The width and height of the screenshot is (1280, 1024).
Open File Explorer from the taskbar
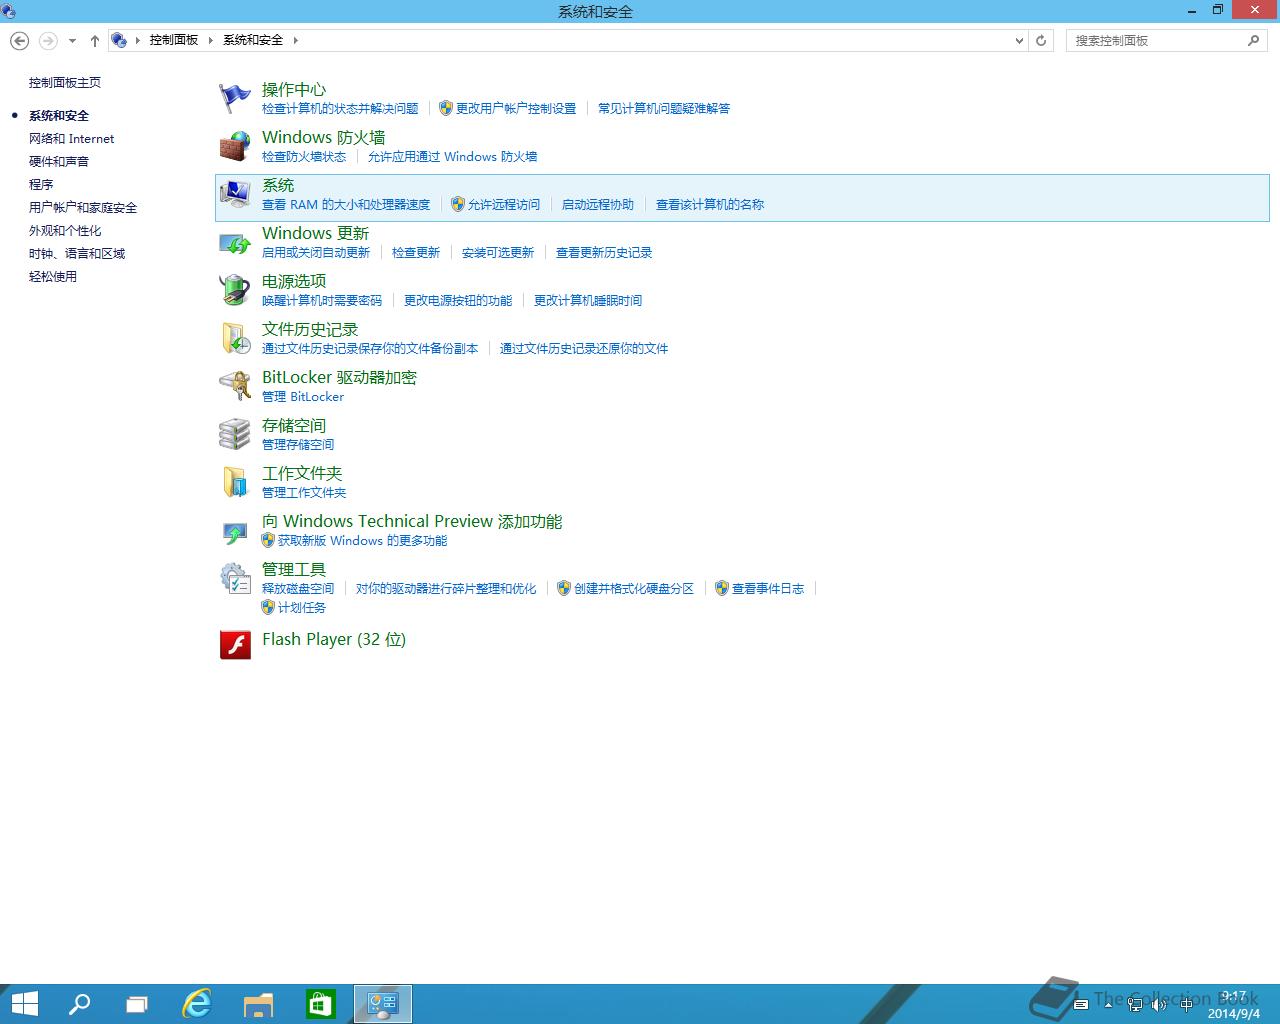[x=258, y=1004]
